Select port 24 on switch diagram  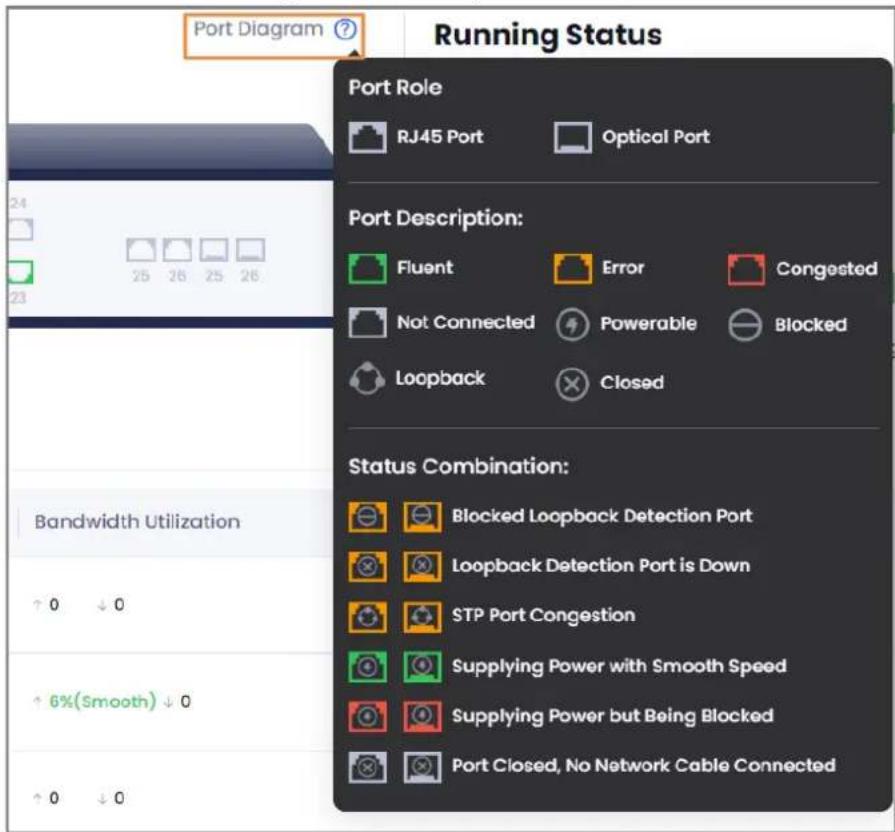point(21,229)
